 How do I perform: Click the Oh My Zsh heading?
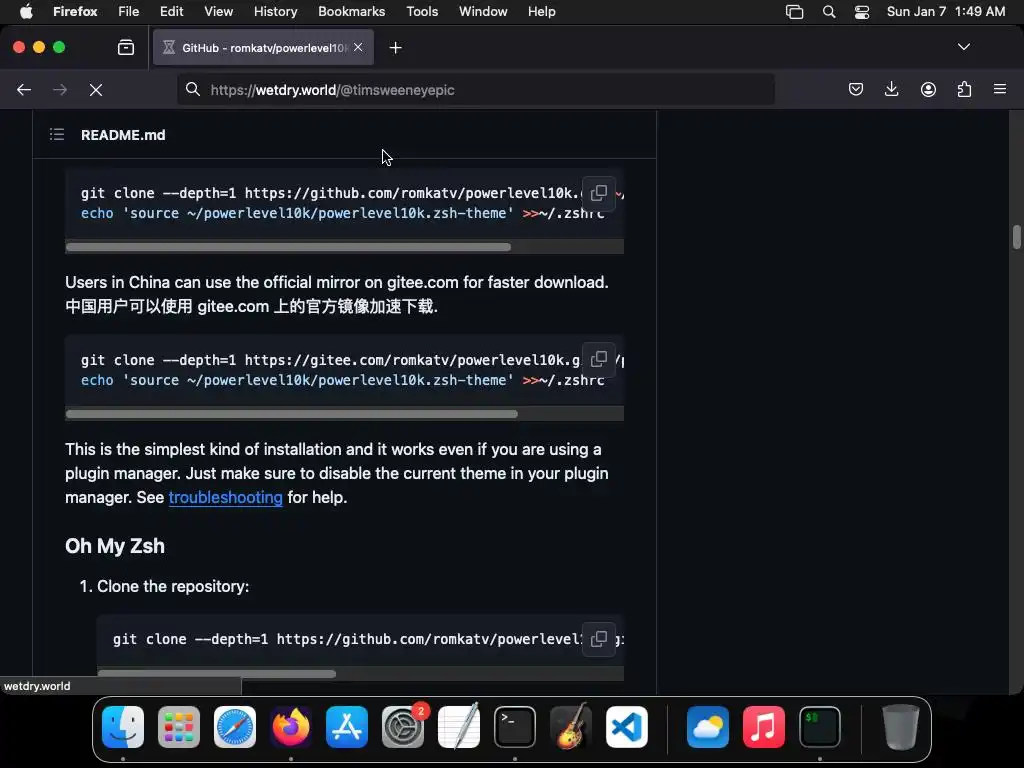[x=115, y=546]
